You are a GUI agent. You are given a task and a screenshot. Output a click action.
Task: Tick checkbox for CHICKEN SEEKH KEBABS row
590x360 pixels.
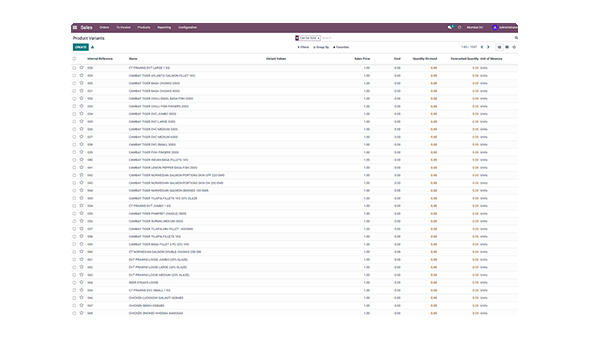pyautogui.click(x=74, y=305)
